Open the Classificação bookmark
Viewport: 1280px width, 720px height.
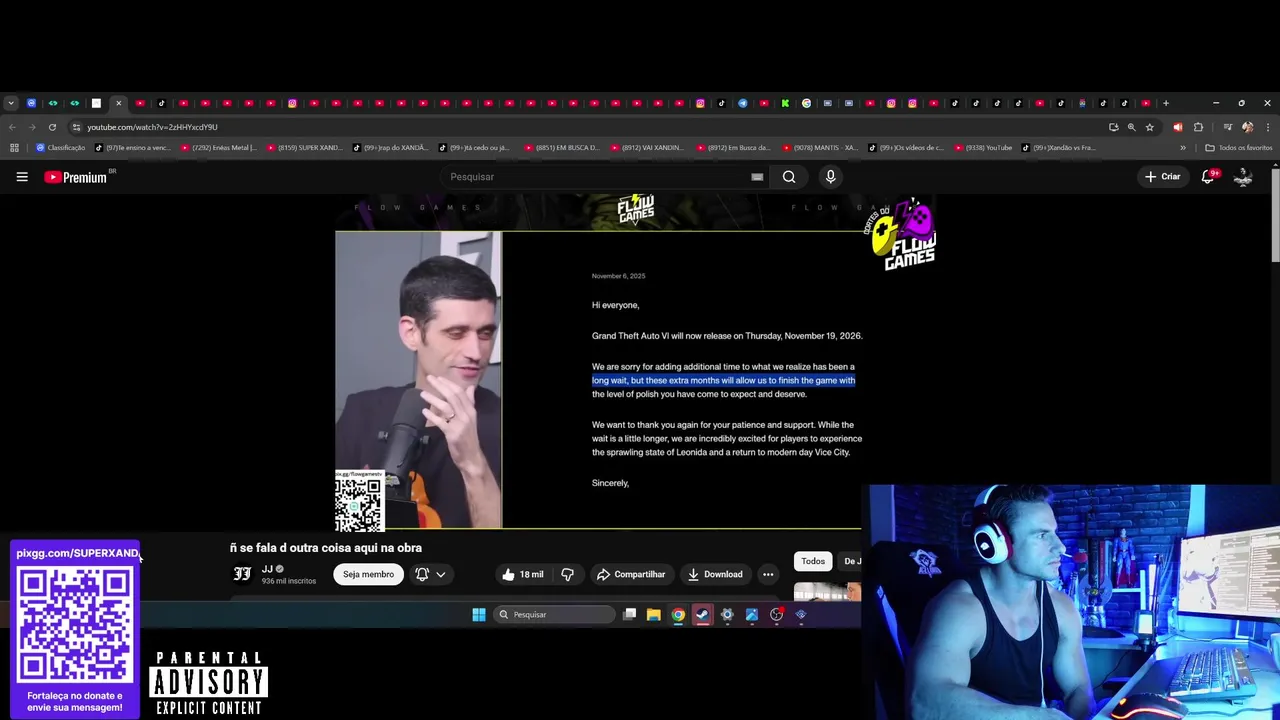click(61, 148)
